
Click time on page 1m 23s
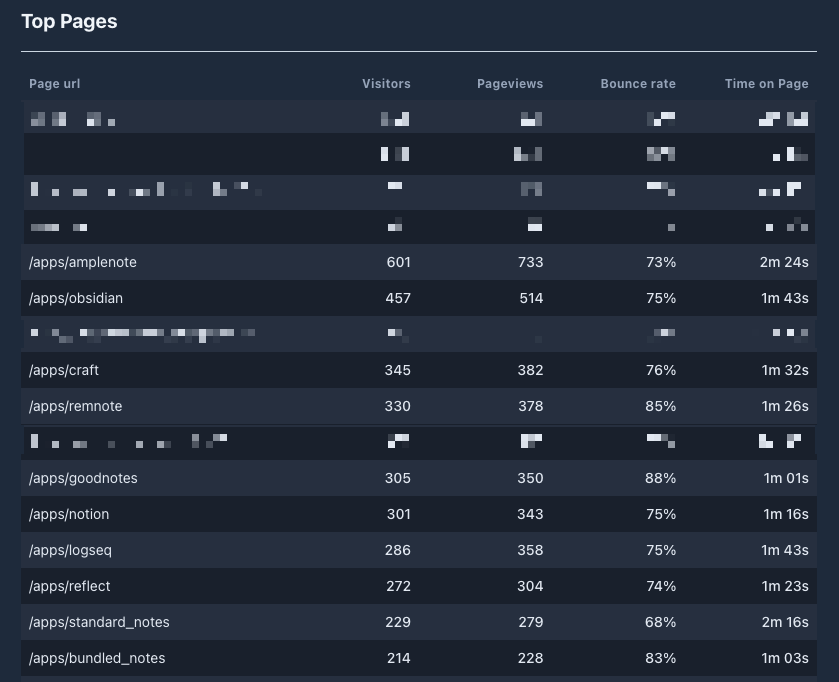pos(785,586)
